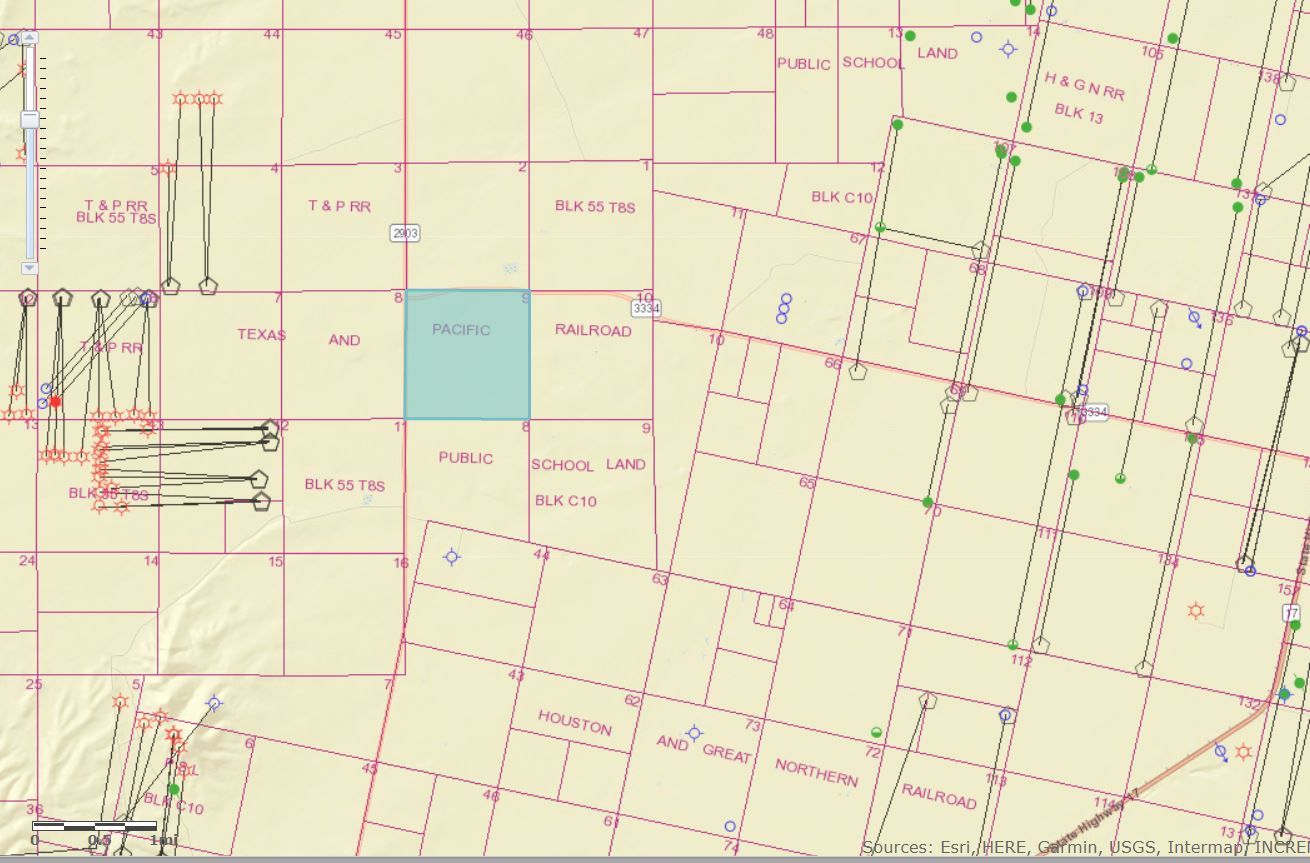Image resolution: width=1310 pixels, height=863 pixels.
Task: Click the NORTHERN survey label
Action: 817,772
